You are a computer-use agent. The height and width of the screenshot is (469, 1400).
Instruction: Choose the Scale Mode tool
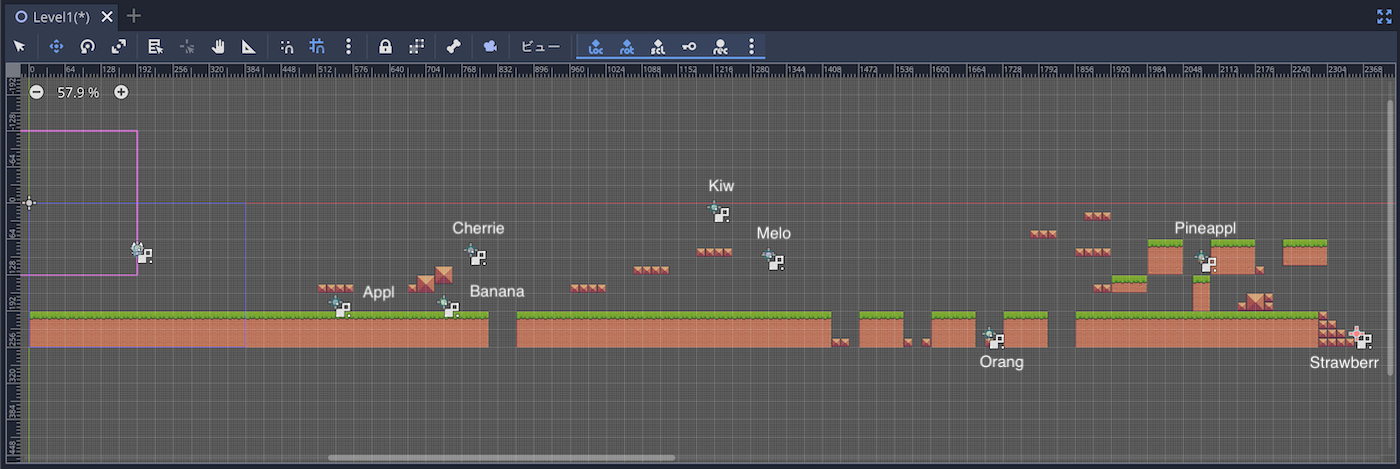[119, 46]
